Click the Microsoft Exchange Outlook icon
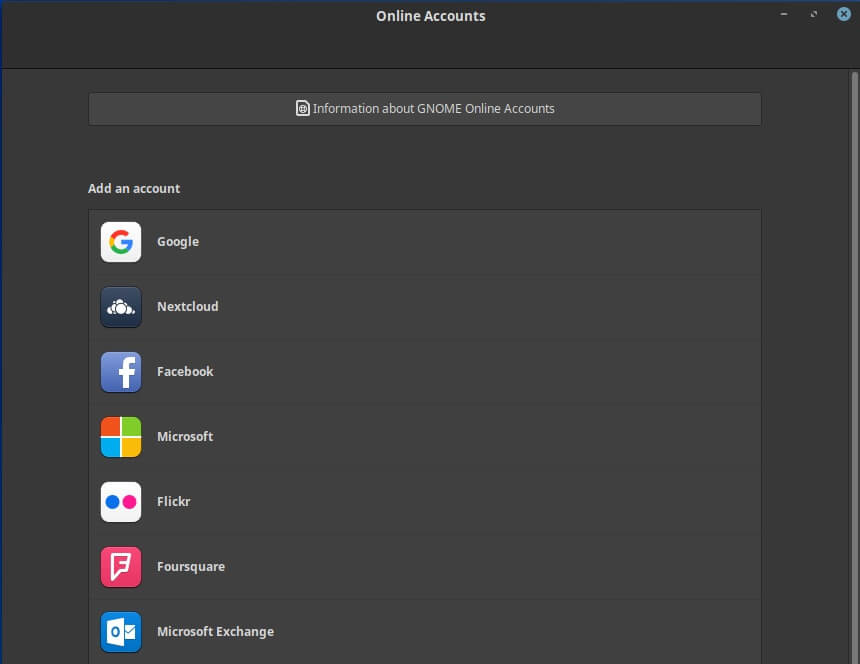 click(121, 632)
